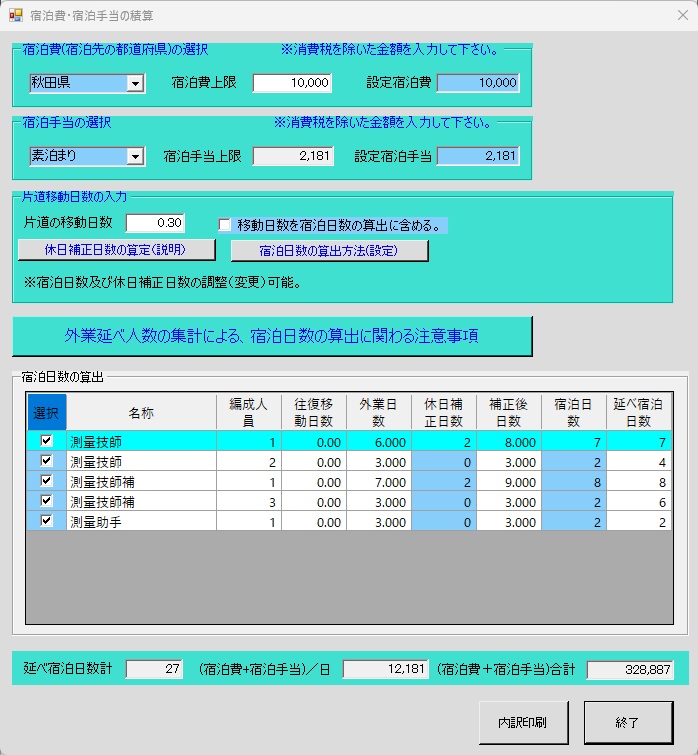Select 休日補正日数 cell in first 測量技師 row
The width and height of the screenshot is (698, 755).
click(x=443, y=441)
